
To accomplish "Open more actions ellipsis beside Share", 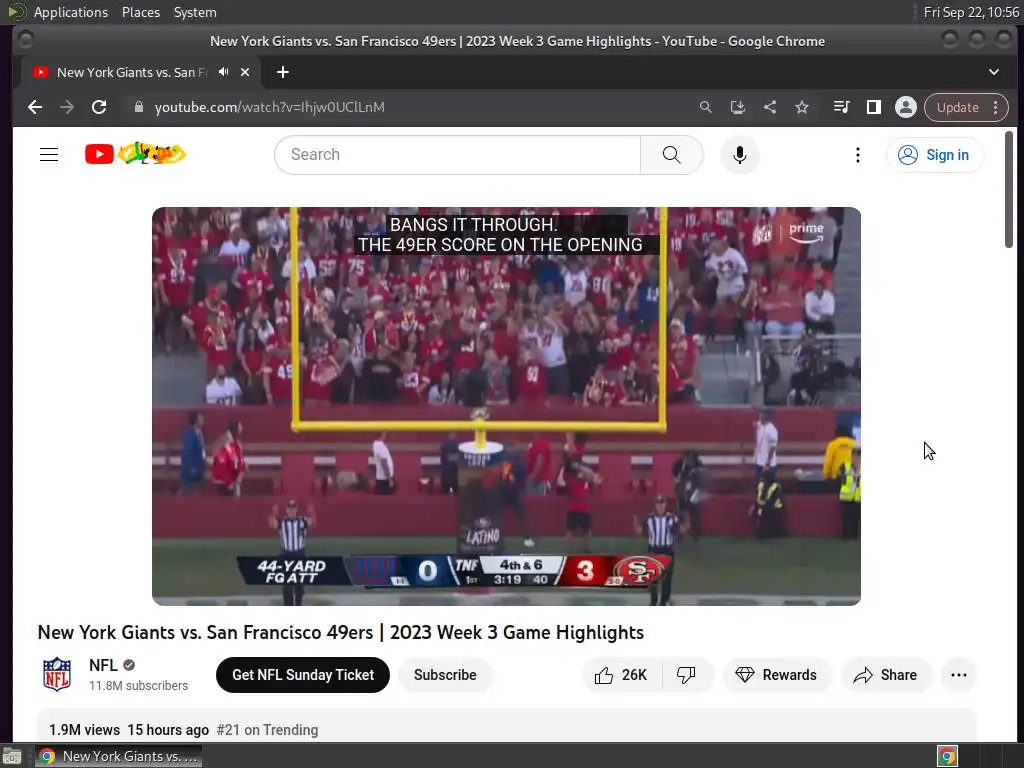I will (x=959, y=675).
